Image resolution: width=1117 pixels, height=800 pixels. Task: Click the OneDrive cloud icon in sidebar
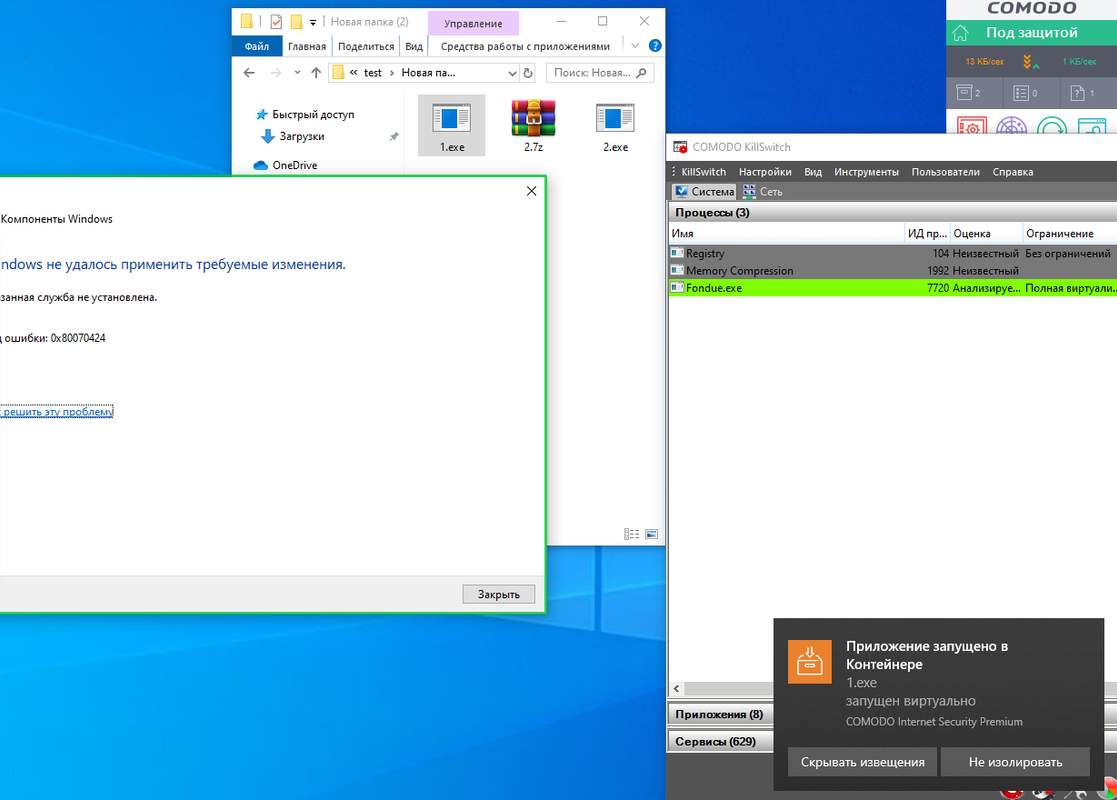(x=261, y=165)
